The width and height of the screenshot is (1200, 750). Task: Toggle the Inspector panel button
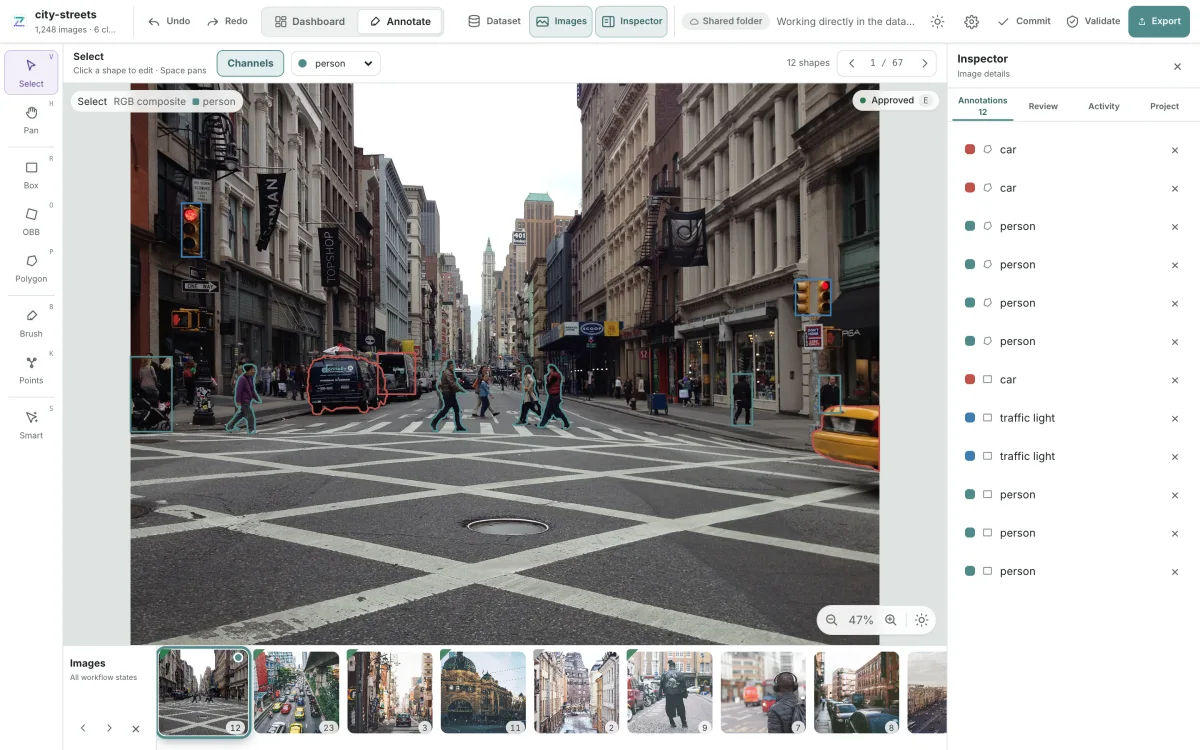coord(631,21)
